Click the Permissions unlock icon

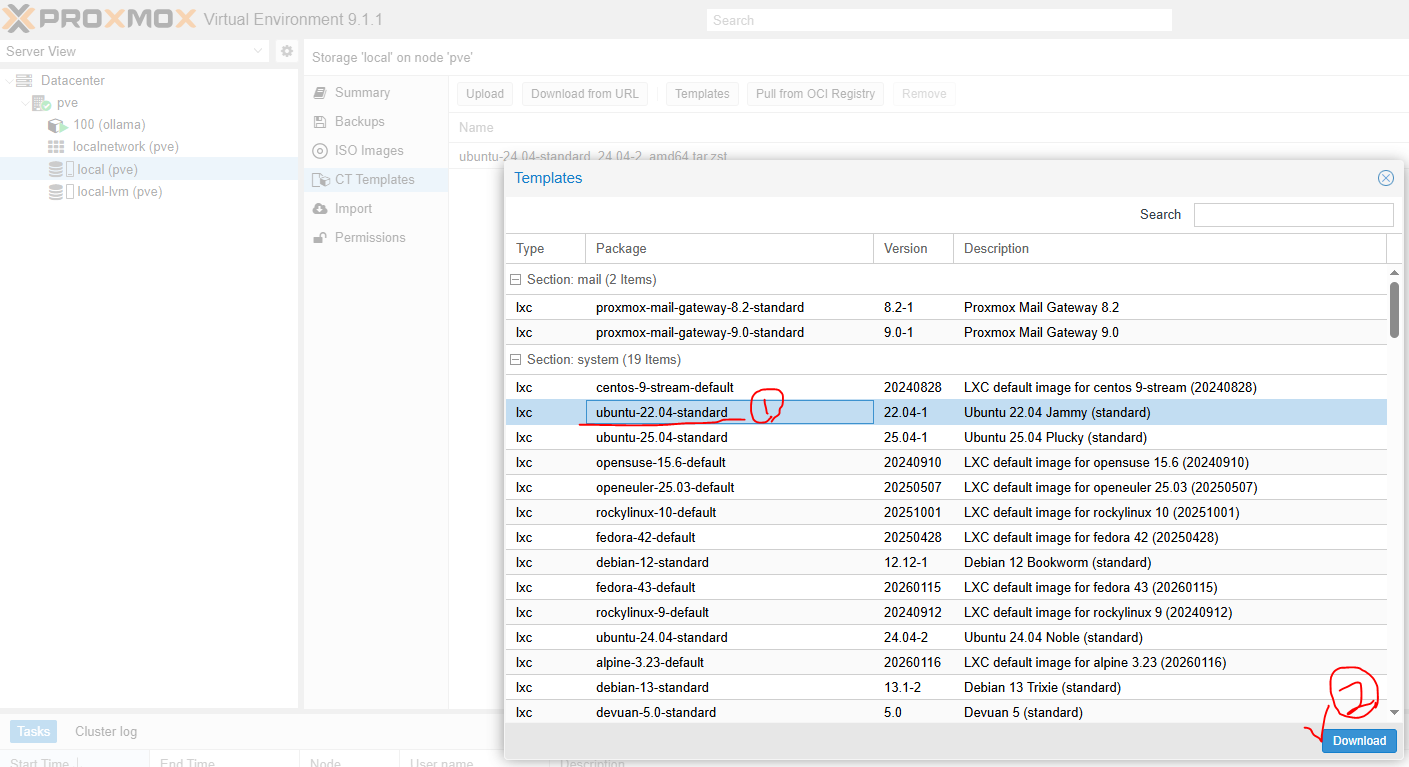(x=320, y=237)
